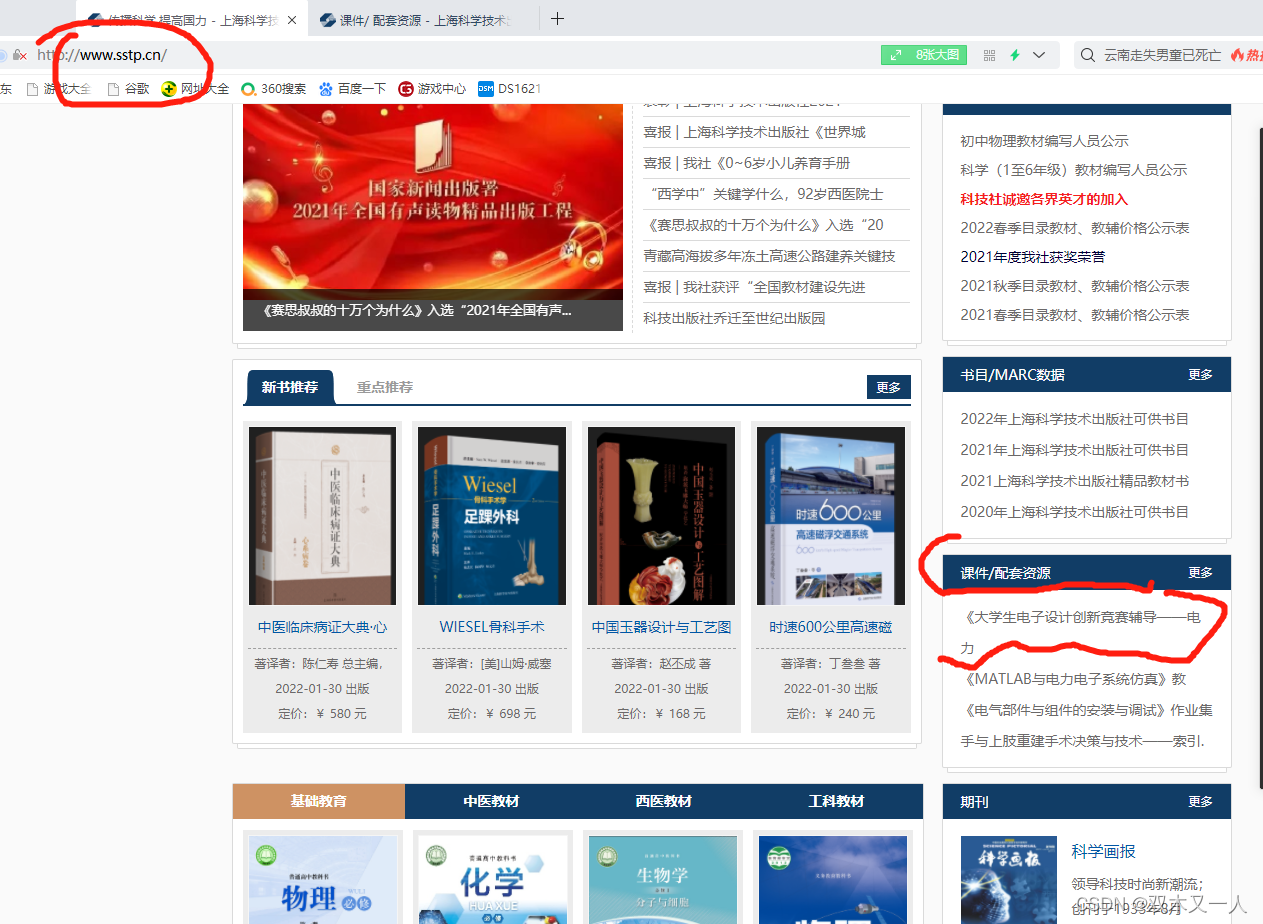Click the green 8张大图 image extraction button
This screenshot has width=1263, height=924.
922,55
